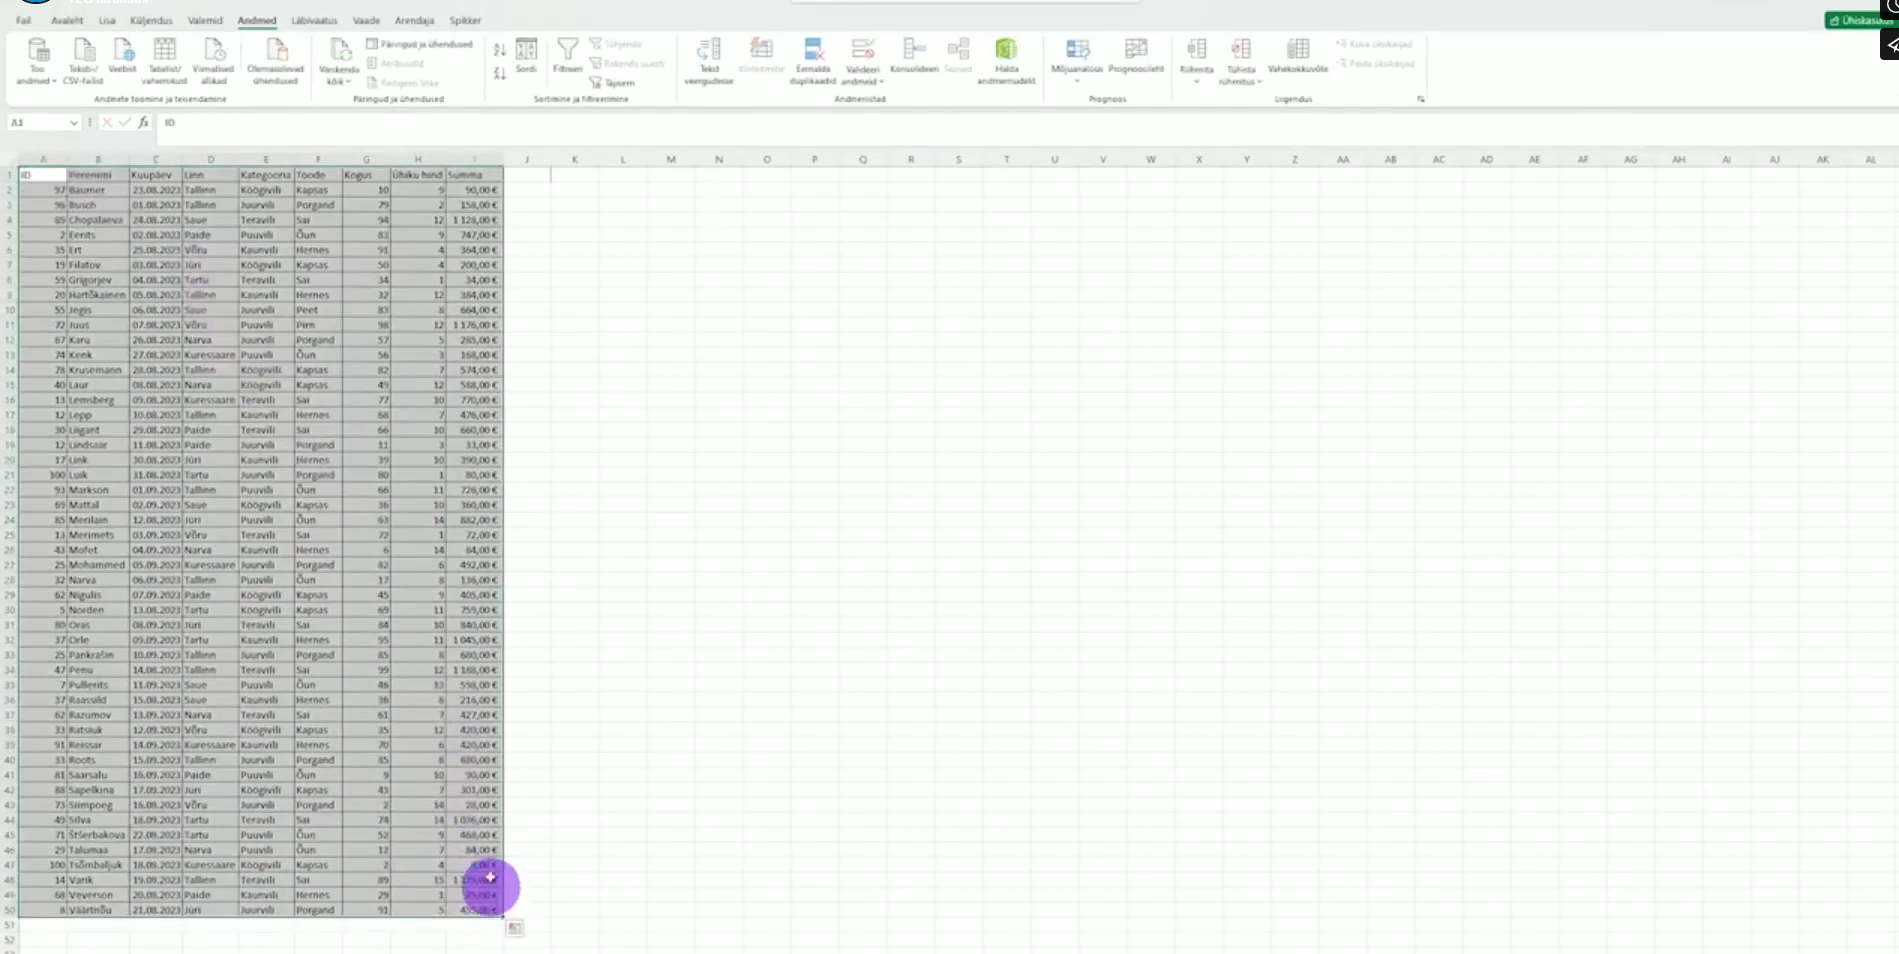The image size is (1899, 954).
Task: Open Viimatised allikad (Recent sources)
Action: click(213, 61)
